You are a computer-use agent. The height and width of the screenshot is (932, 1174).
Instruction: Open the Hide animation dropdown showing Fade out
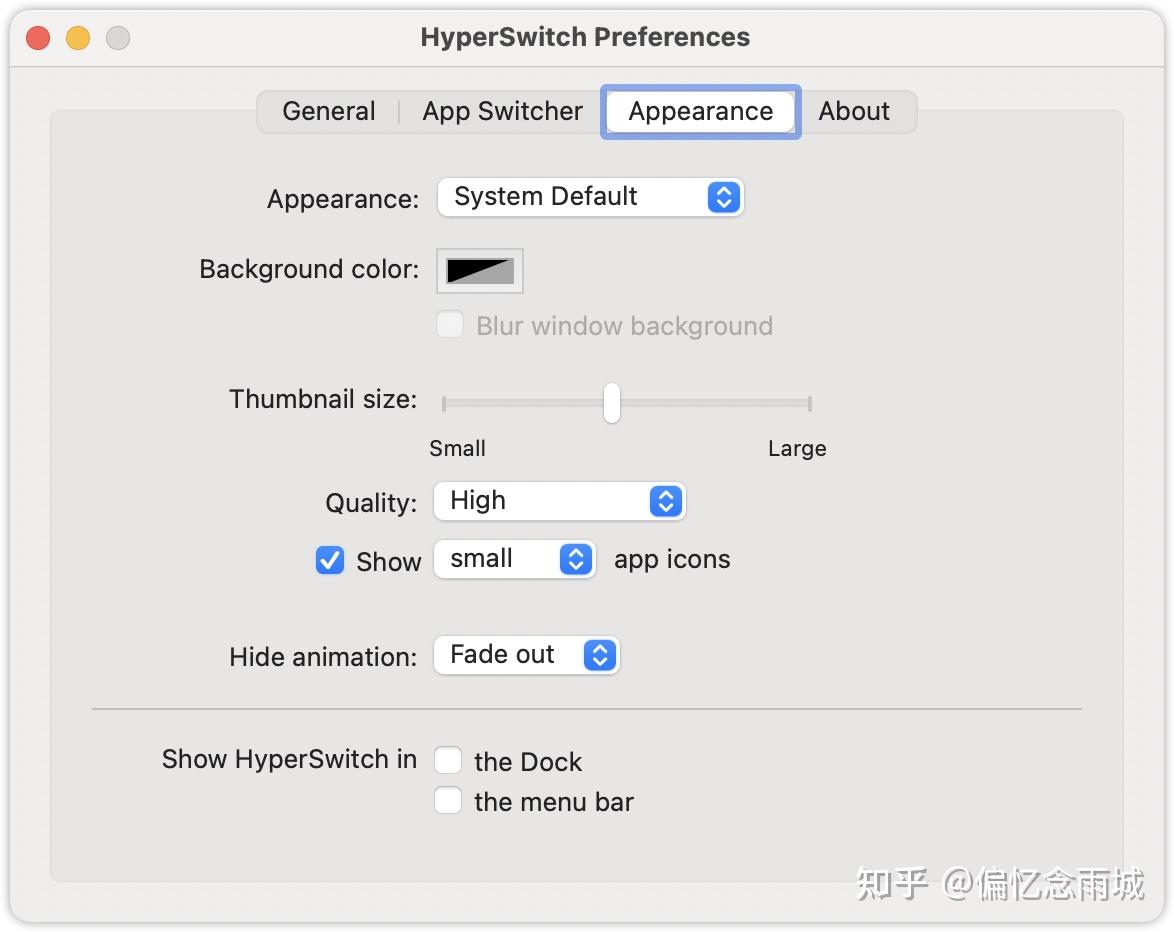tap(526, 655)
